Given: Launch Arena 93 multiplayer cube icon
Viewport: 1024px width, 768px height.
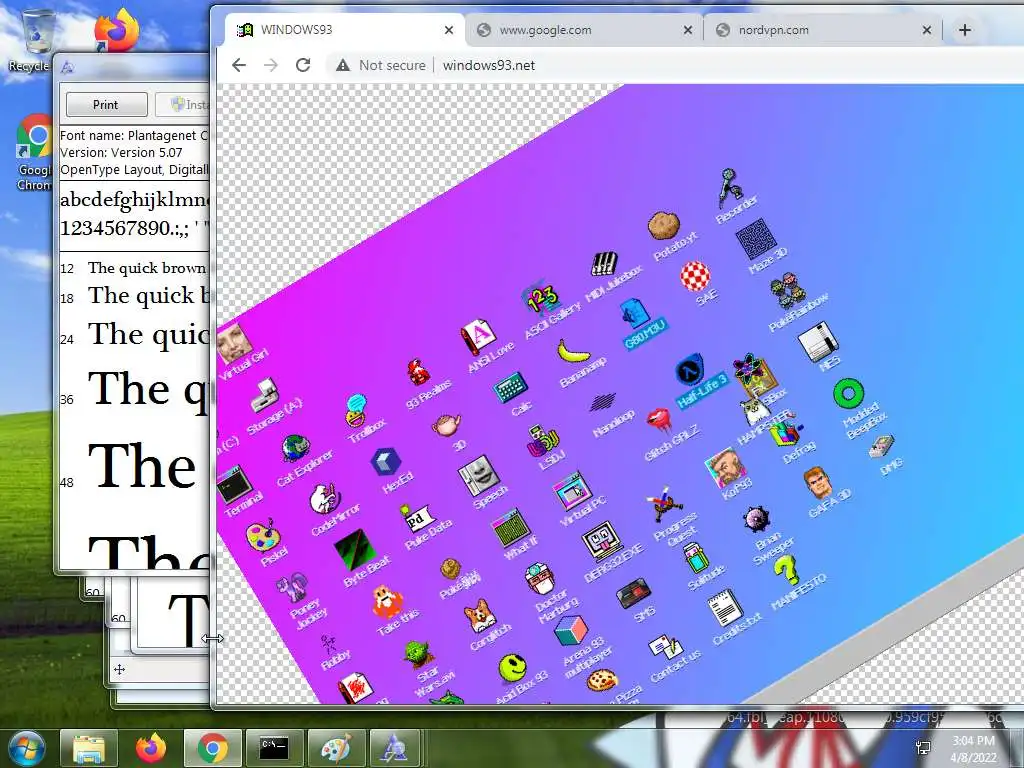Looking at the screenshot, I should click(571, 630).
